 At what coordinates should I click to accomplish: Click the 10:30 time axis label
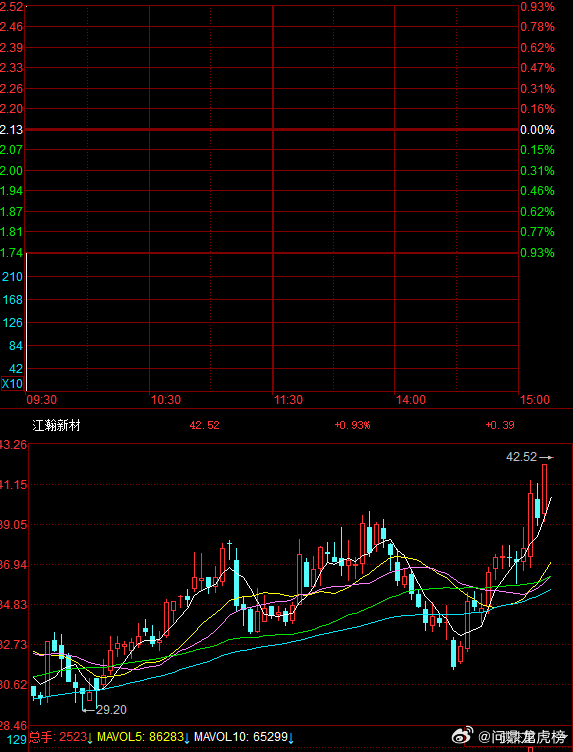coord(165,400)
